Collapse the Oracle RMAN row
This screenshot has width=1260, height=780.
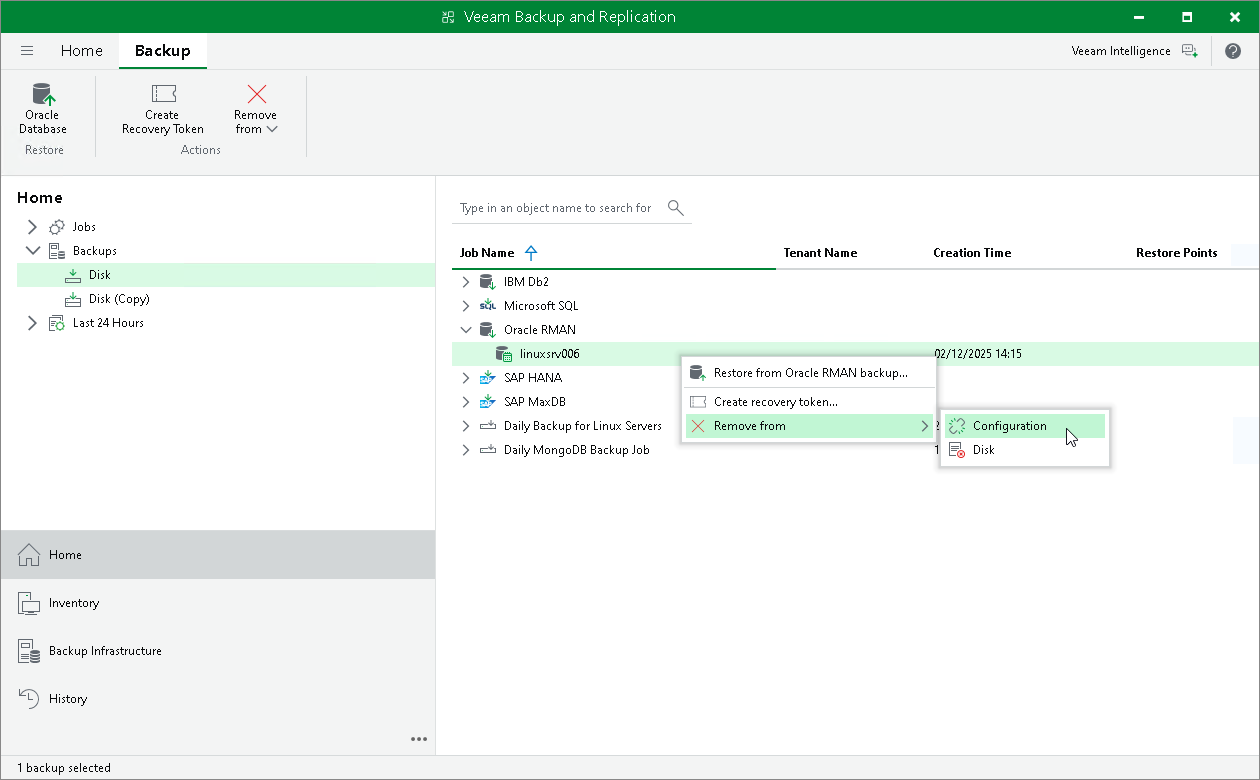(x=465, y=330)
